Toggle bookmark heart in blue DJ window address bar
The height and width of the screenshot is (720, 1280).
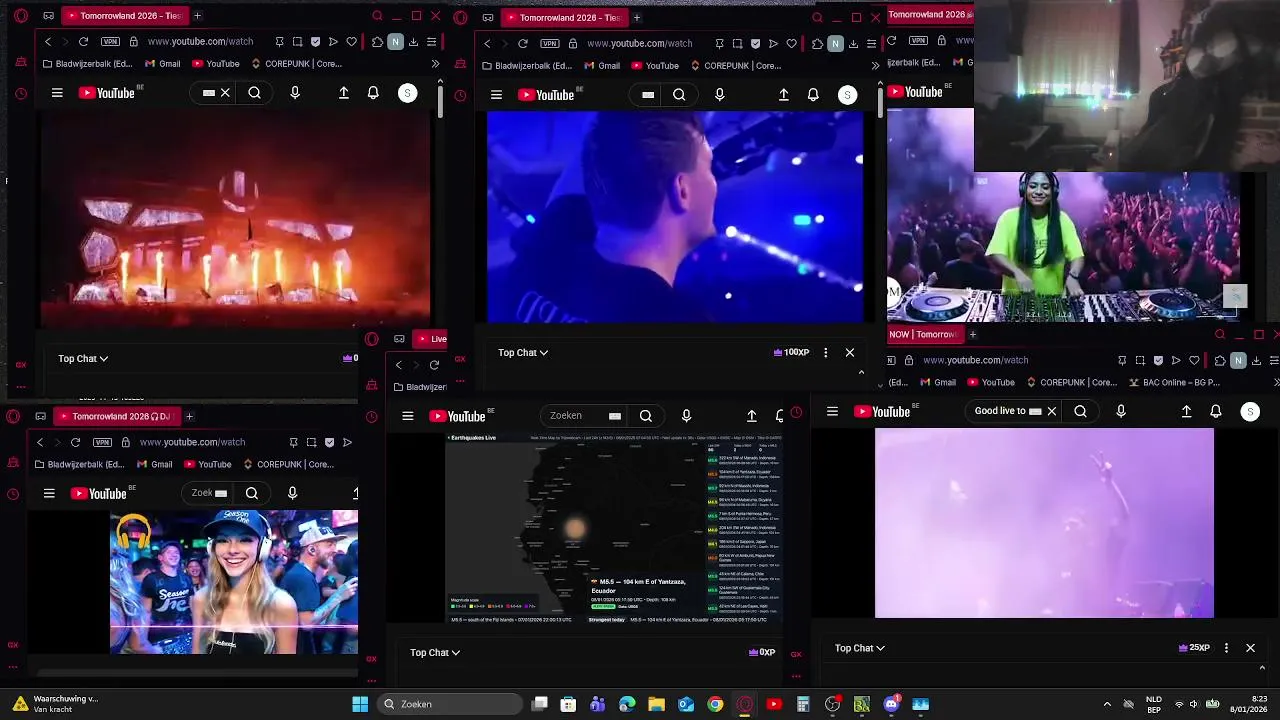(x=791, y=43)
